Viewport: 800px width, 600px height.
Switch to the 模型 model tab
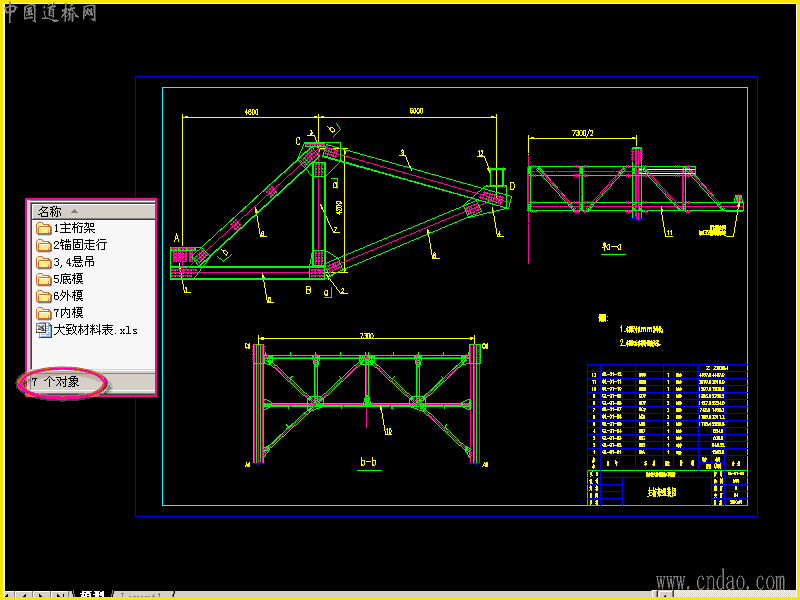(92, 594)
